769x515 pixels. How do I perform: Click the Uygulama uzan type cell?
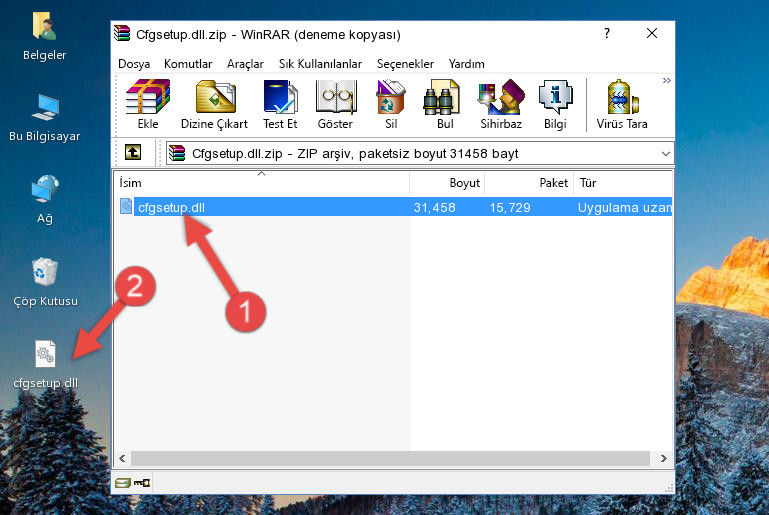coord(624,207)
